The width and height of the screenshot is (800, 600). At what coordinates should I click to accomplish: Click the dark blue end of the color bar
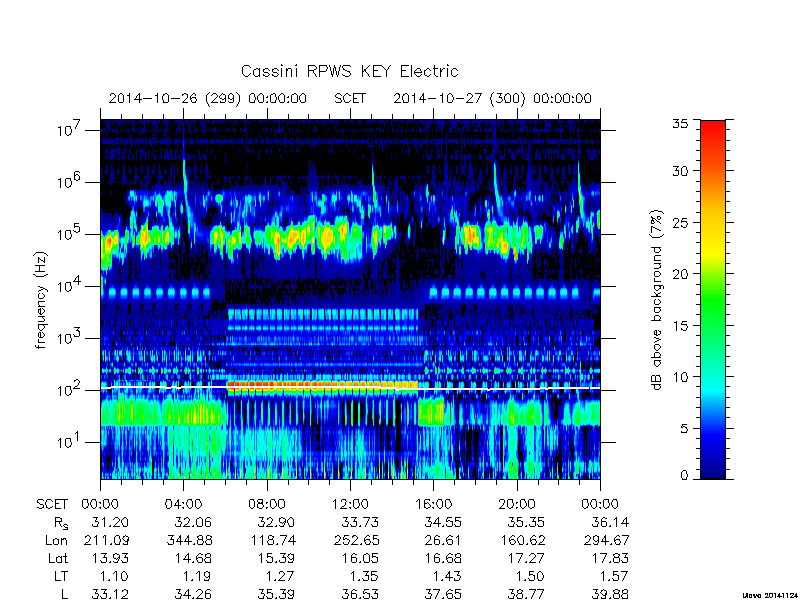click(x=713, y=467)
